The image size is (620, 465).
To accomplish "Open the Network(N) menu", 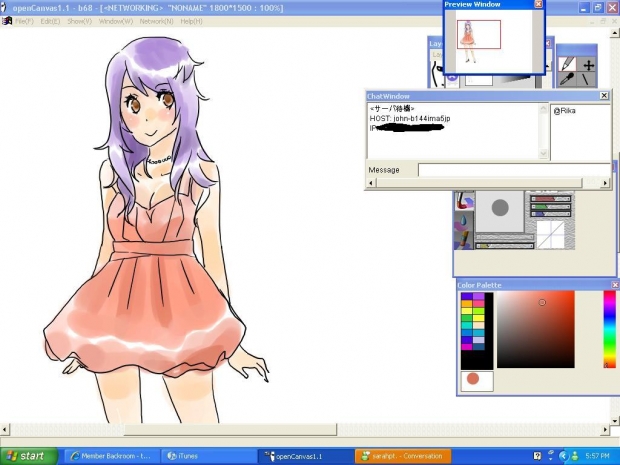I will coord(156,21).
